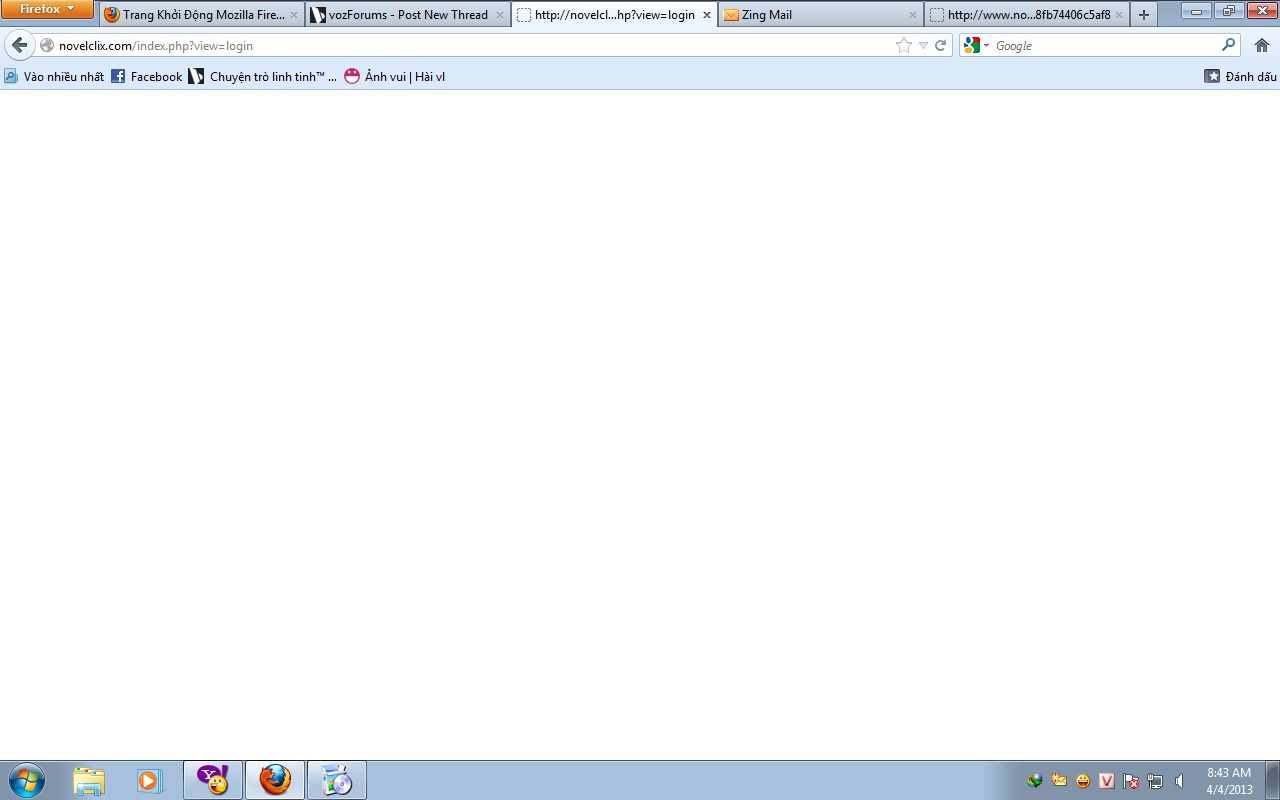
Task: Open the network connection tray icon
Action: (x=1155, y=781)
